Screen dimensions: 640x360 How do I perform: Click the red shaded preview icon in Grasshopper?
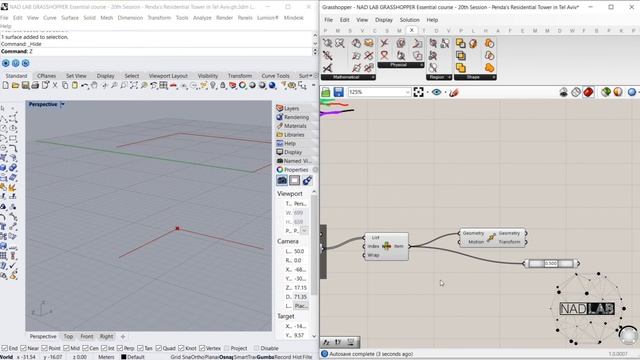(x=588, y=92)
